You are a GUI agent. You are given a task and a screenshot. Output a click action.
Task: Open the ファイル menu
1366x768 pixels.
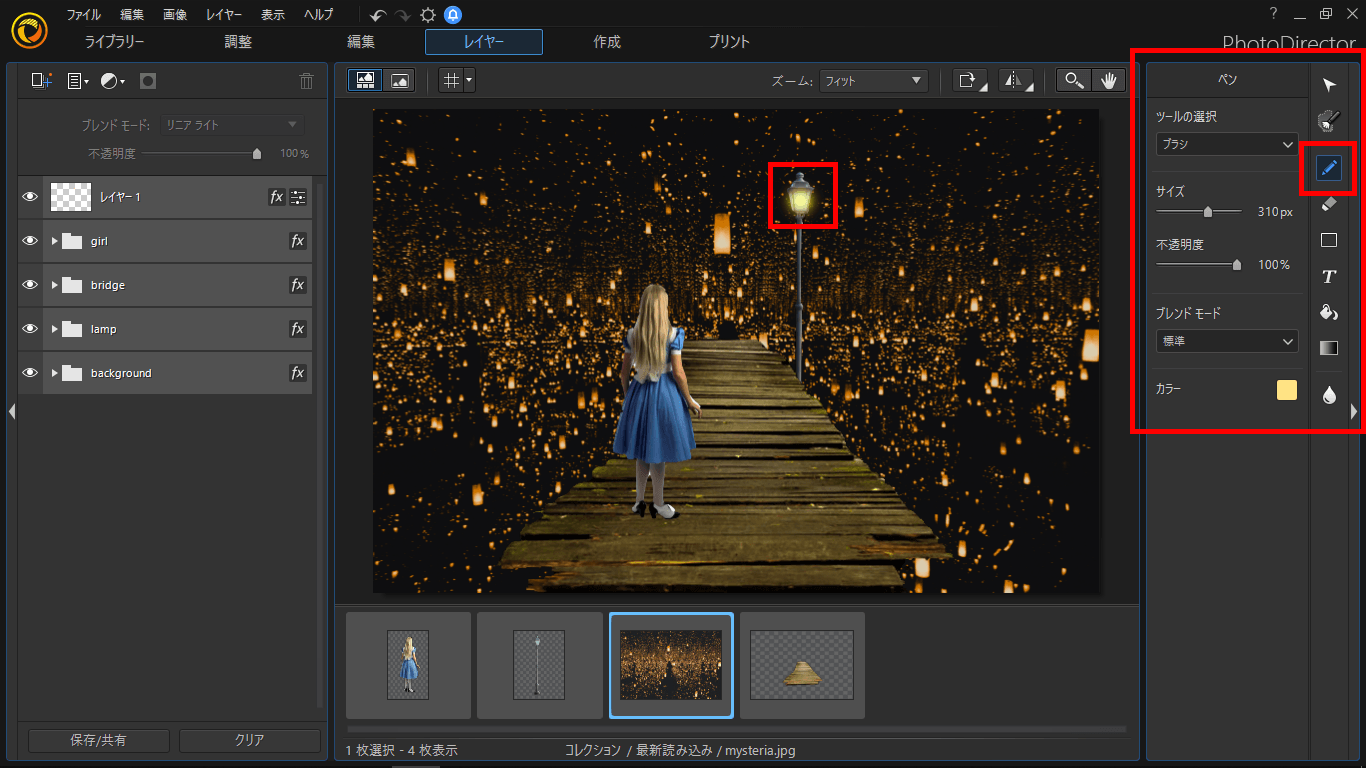click(x=84, y=15)
